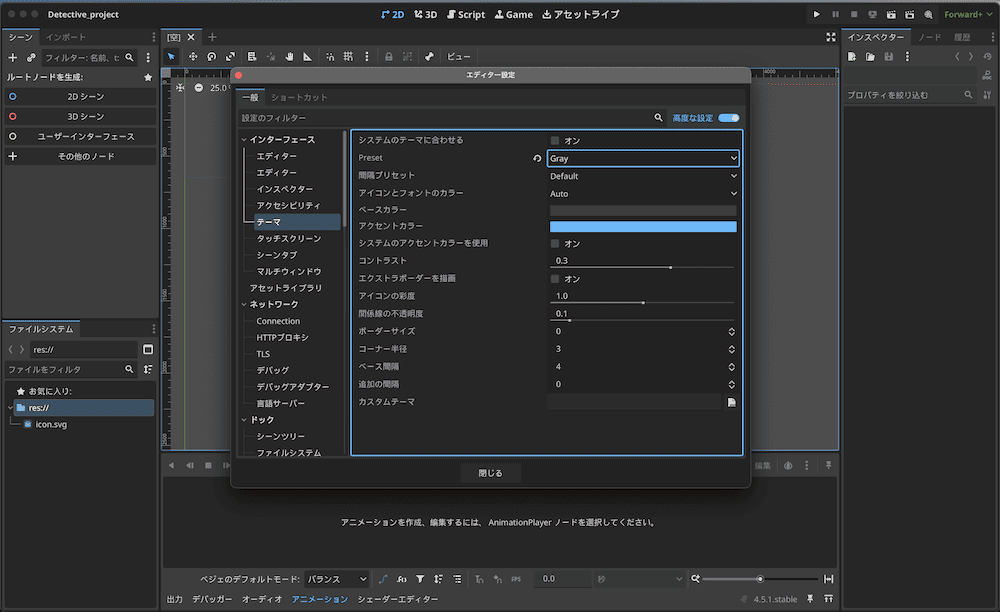1000x612 pixels.
Task: Select the Scale tool
Action: 230,57
